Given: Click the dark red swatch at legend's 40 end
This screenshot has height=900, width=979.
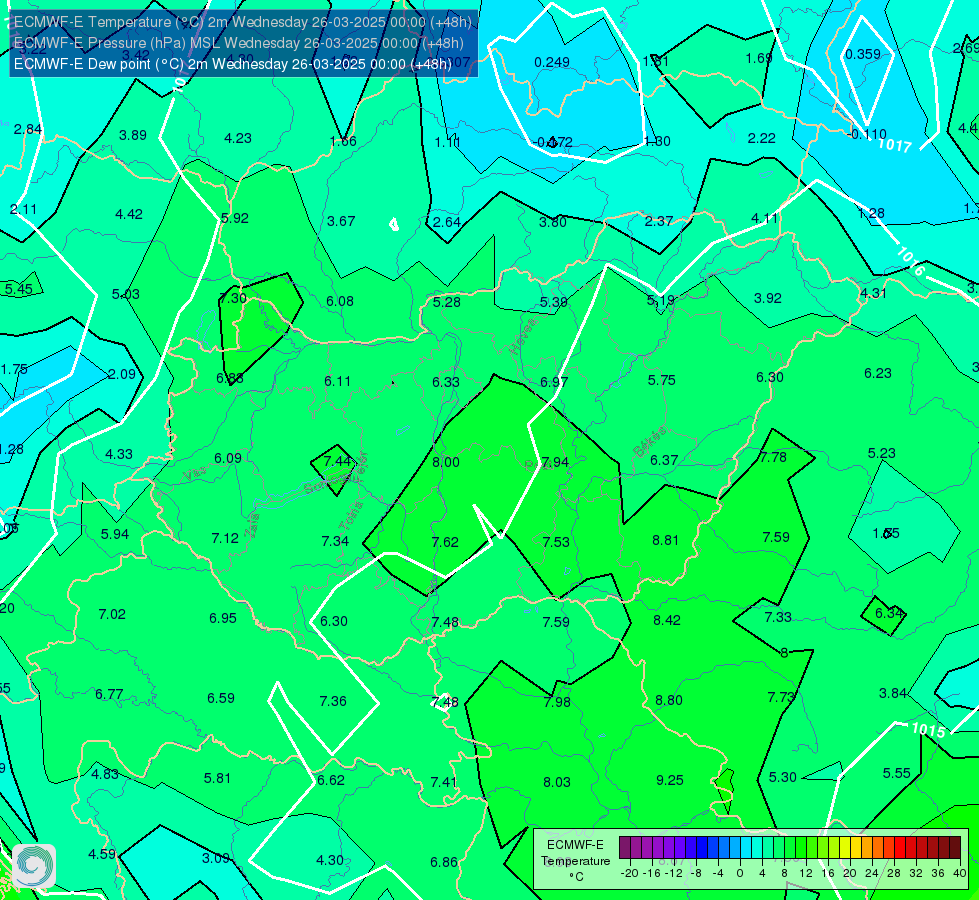Looking at the screenshot, I should click(x=955, y=848).
